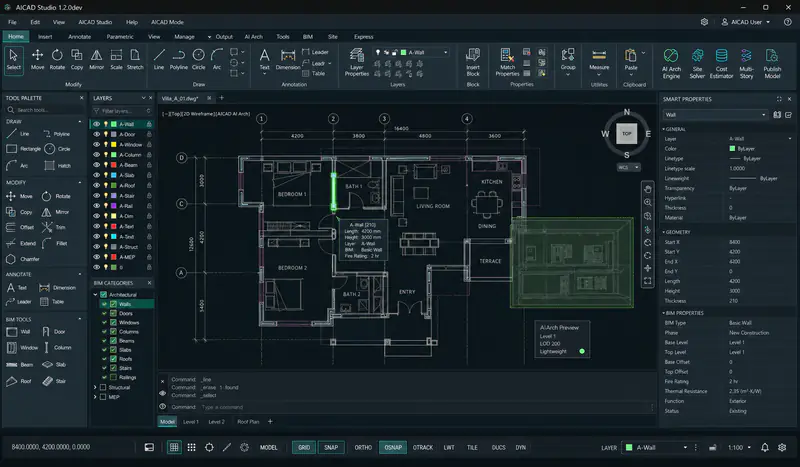Toggle GRID in status bar
Viewport: 800px width, 467px height.
304,448
